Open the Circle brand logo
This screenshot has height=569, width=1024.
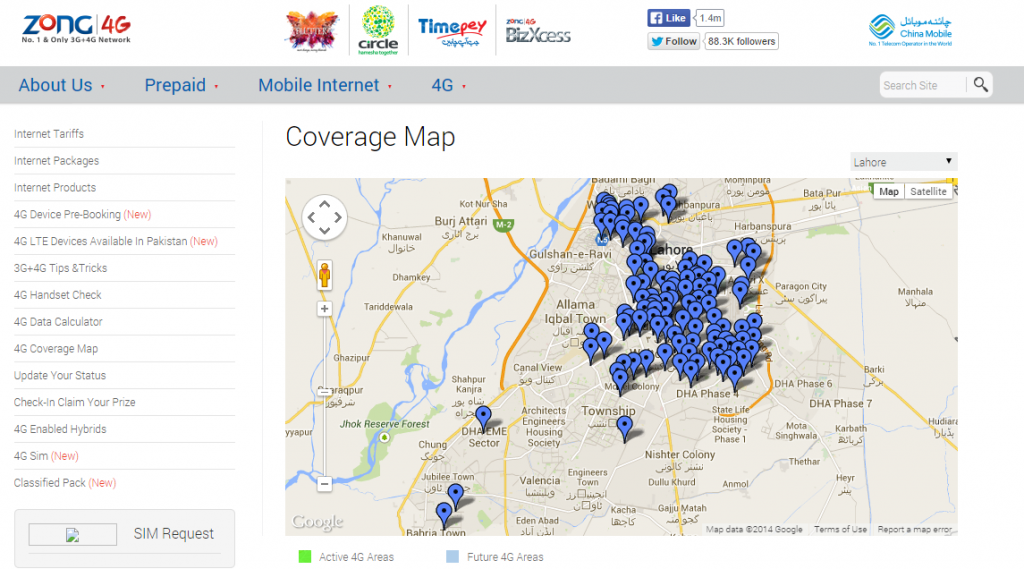[x=378, y=30]
